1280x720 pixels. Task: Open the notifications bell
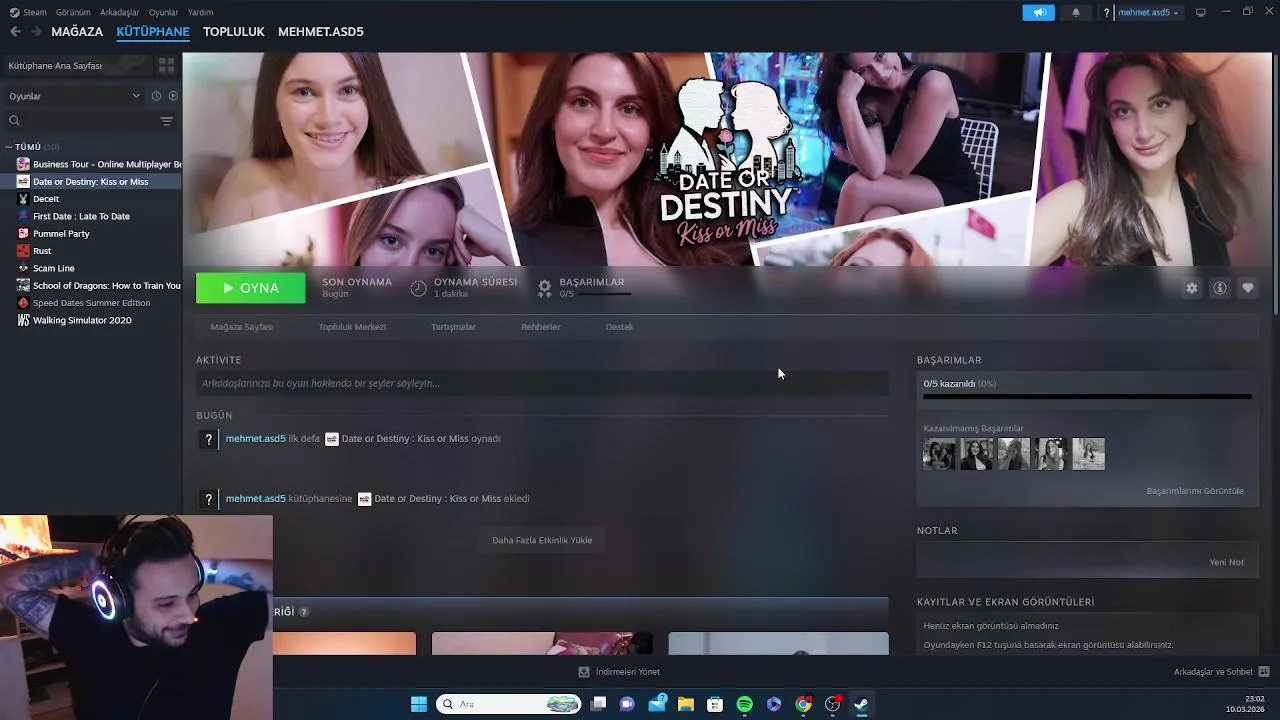(1076, 12)
